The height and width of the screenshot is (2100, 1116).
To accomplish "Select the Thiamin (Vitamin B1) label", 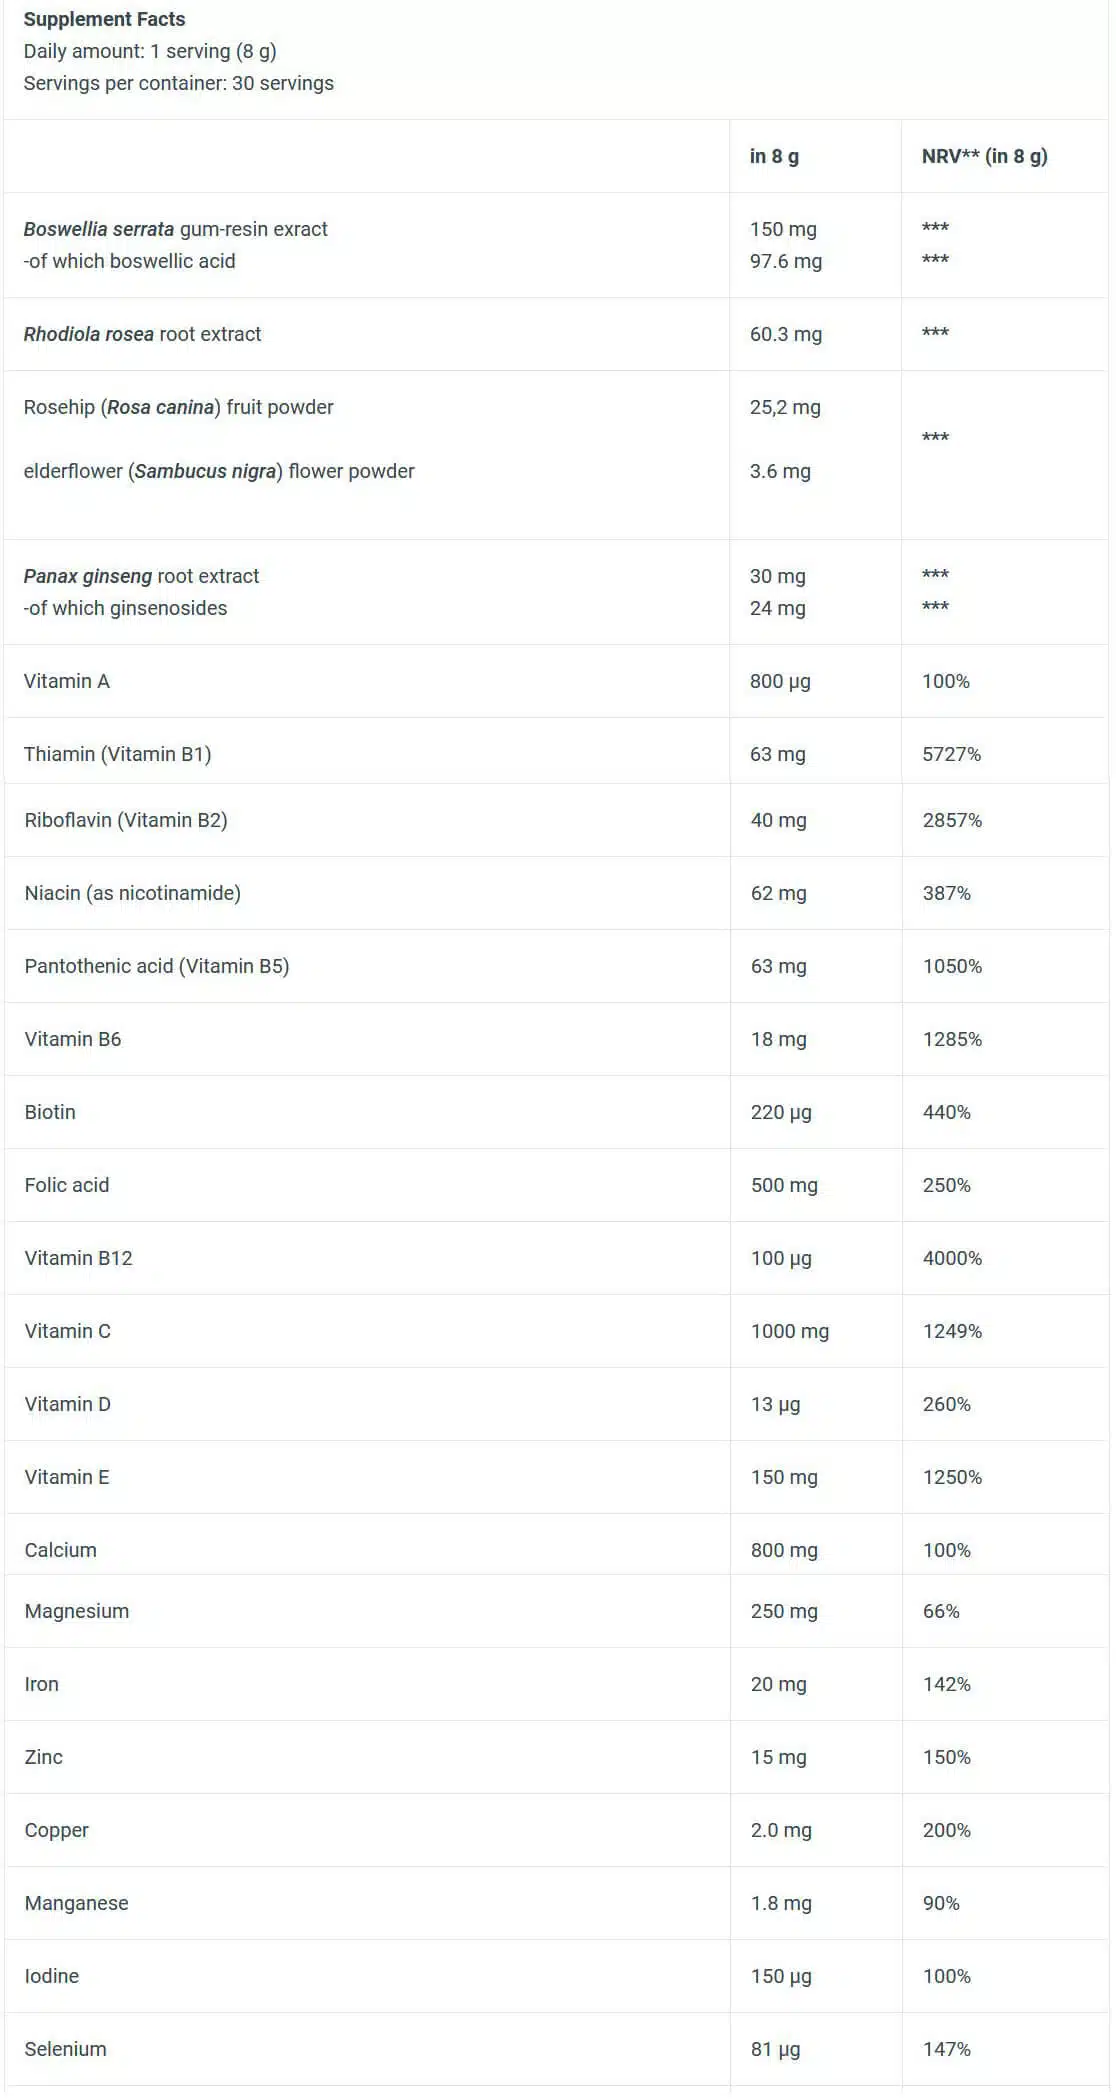I will (x=117, y=754).
